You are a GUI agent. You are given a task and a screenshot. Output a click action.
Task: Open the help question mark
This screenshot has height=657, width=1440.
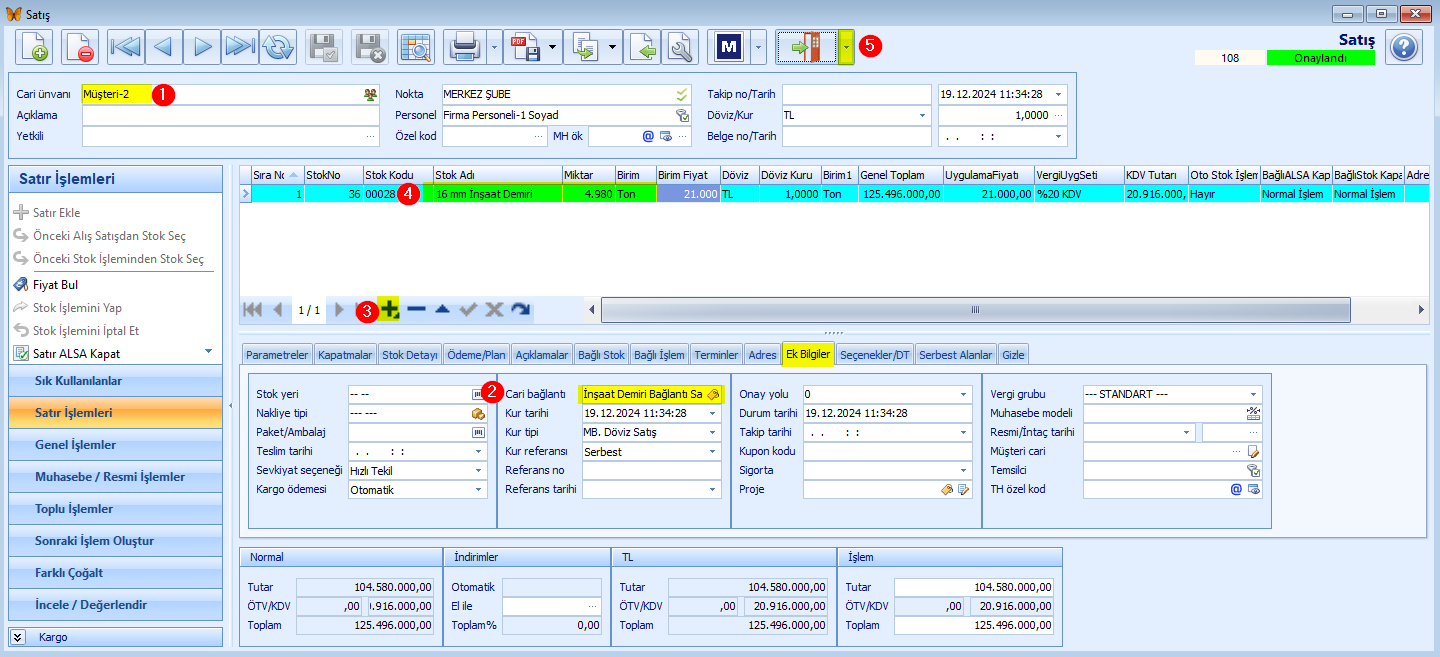click(x=1404, y=47)
